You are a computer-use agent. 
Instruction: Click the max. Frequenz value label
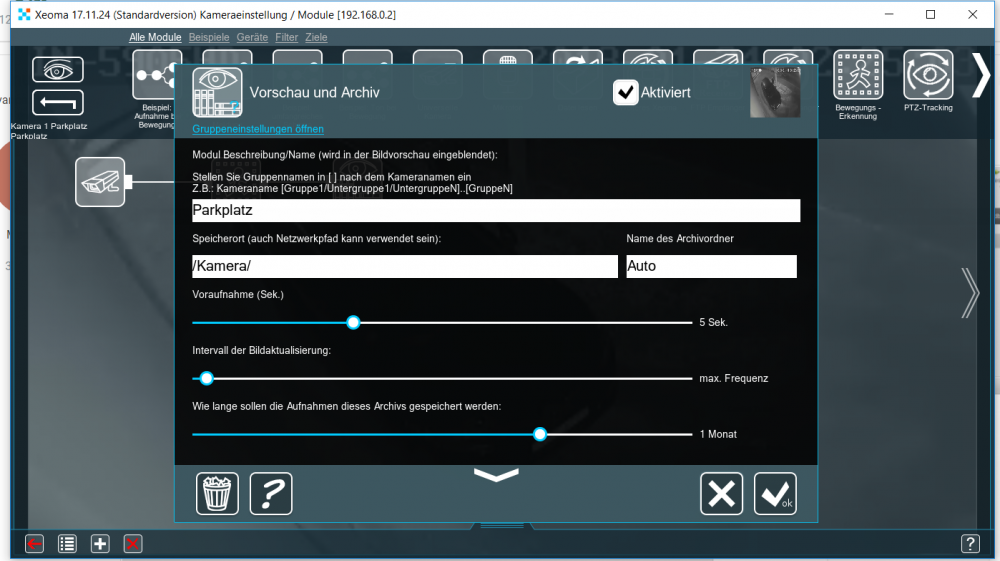point(733,379)
